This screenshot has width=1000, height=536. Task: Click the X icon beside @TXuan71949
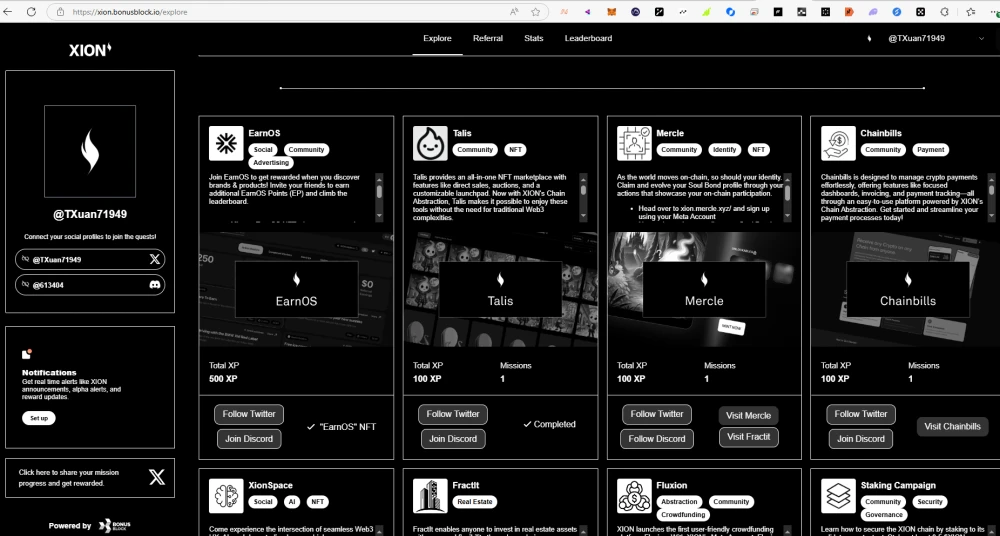154,259
